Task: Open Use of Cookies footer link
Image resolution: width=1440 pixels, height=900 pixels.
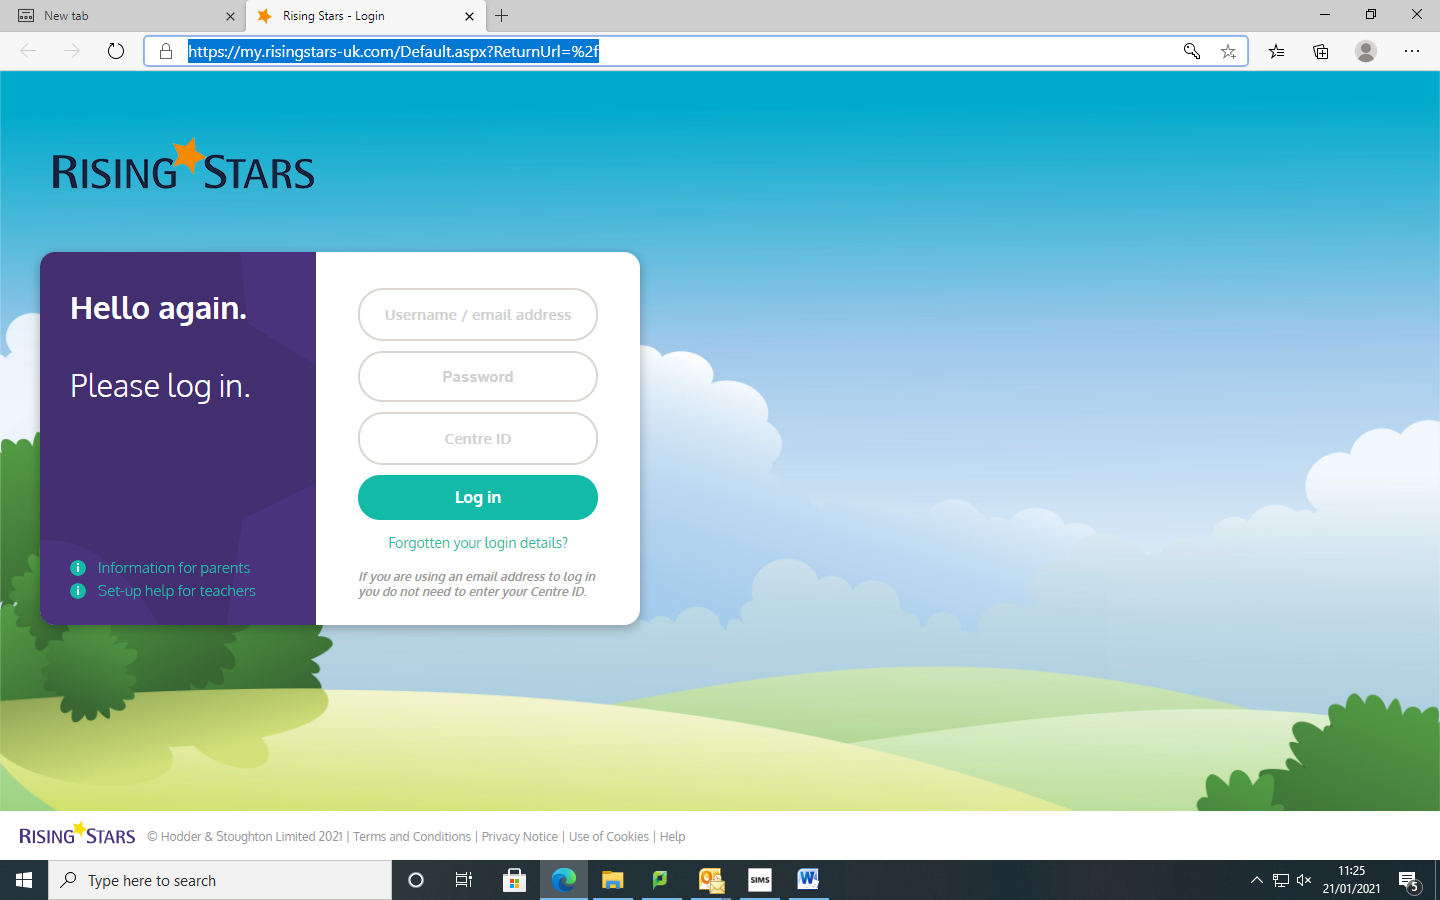Action: coord(609,837)
